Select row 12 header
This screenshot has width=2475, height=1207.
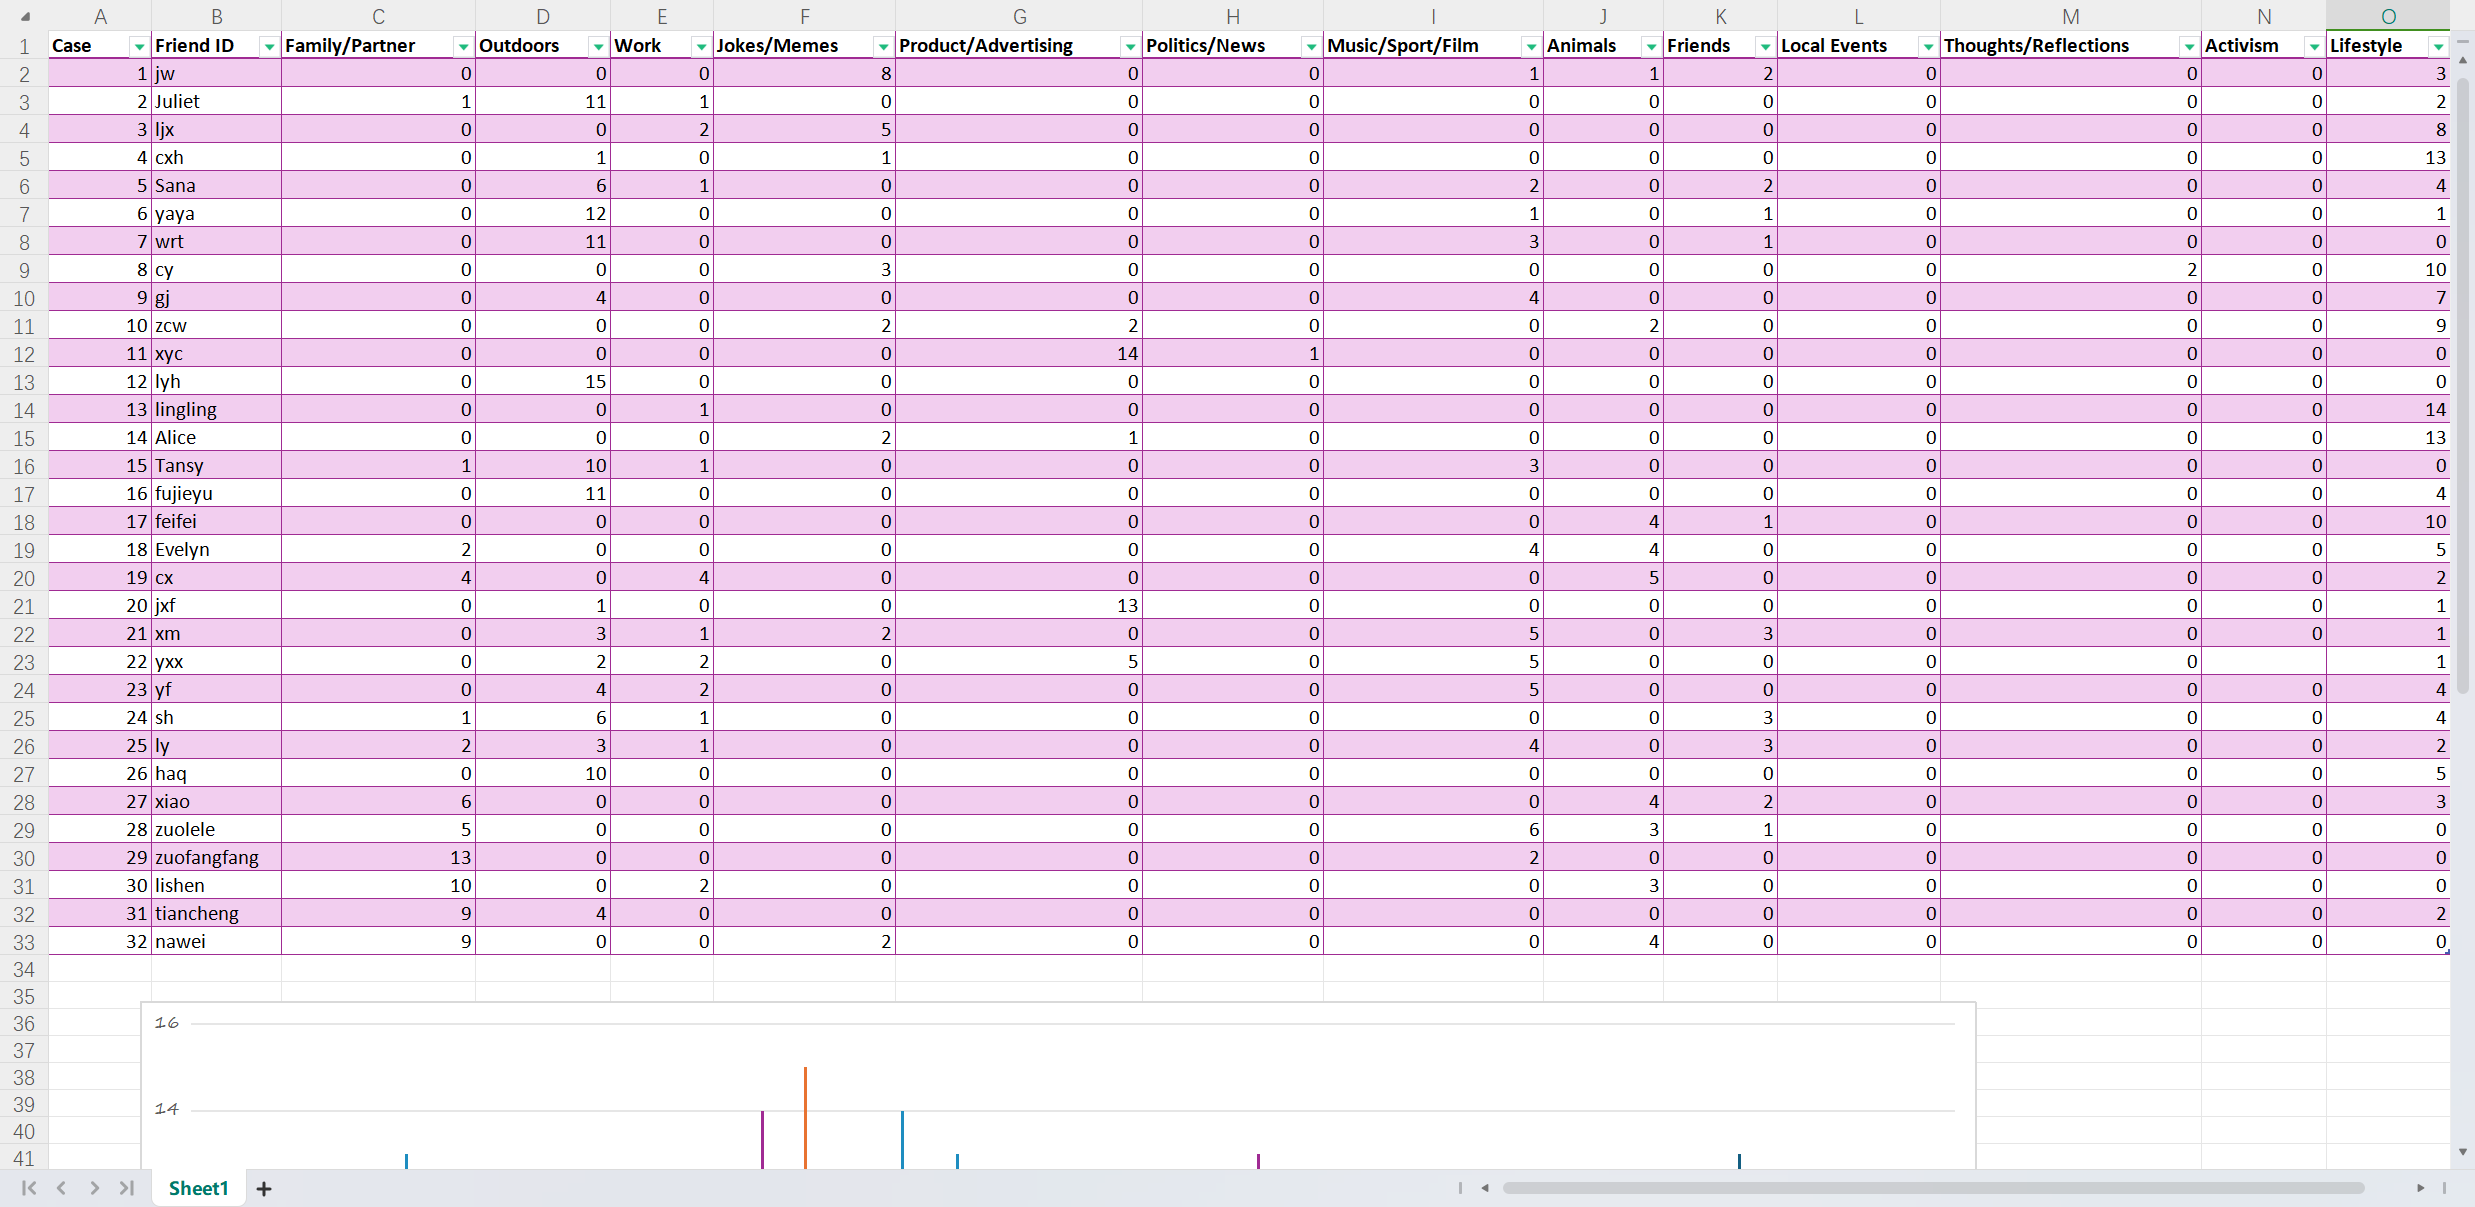(x=24, y=354)
